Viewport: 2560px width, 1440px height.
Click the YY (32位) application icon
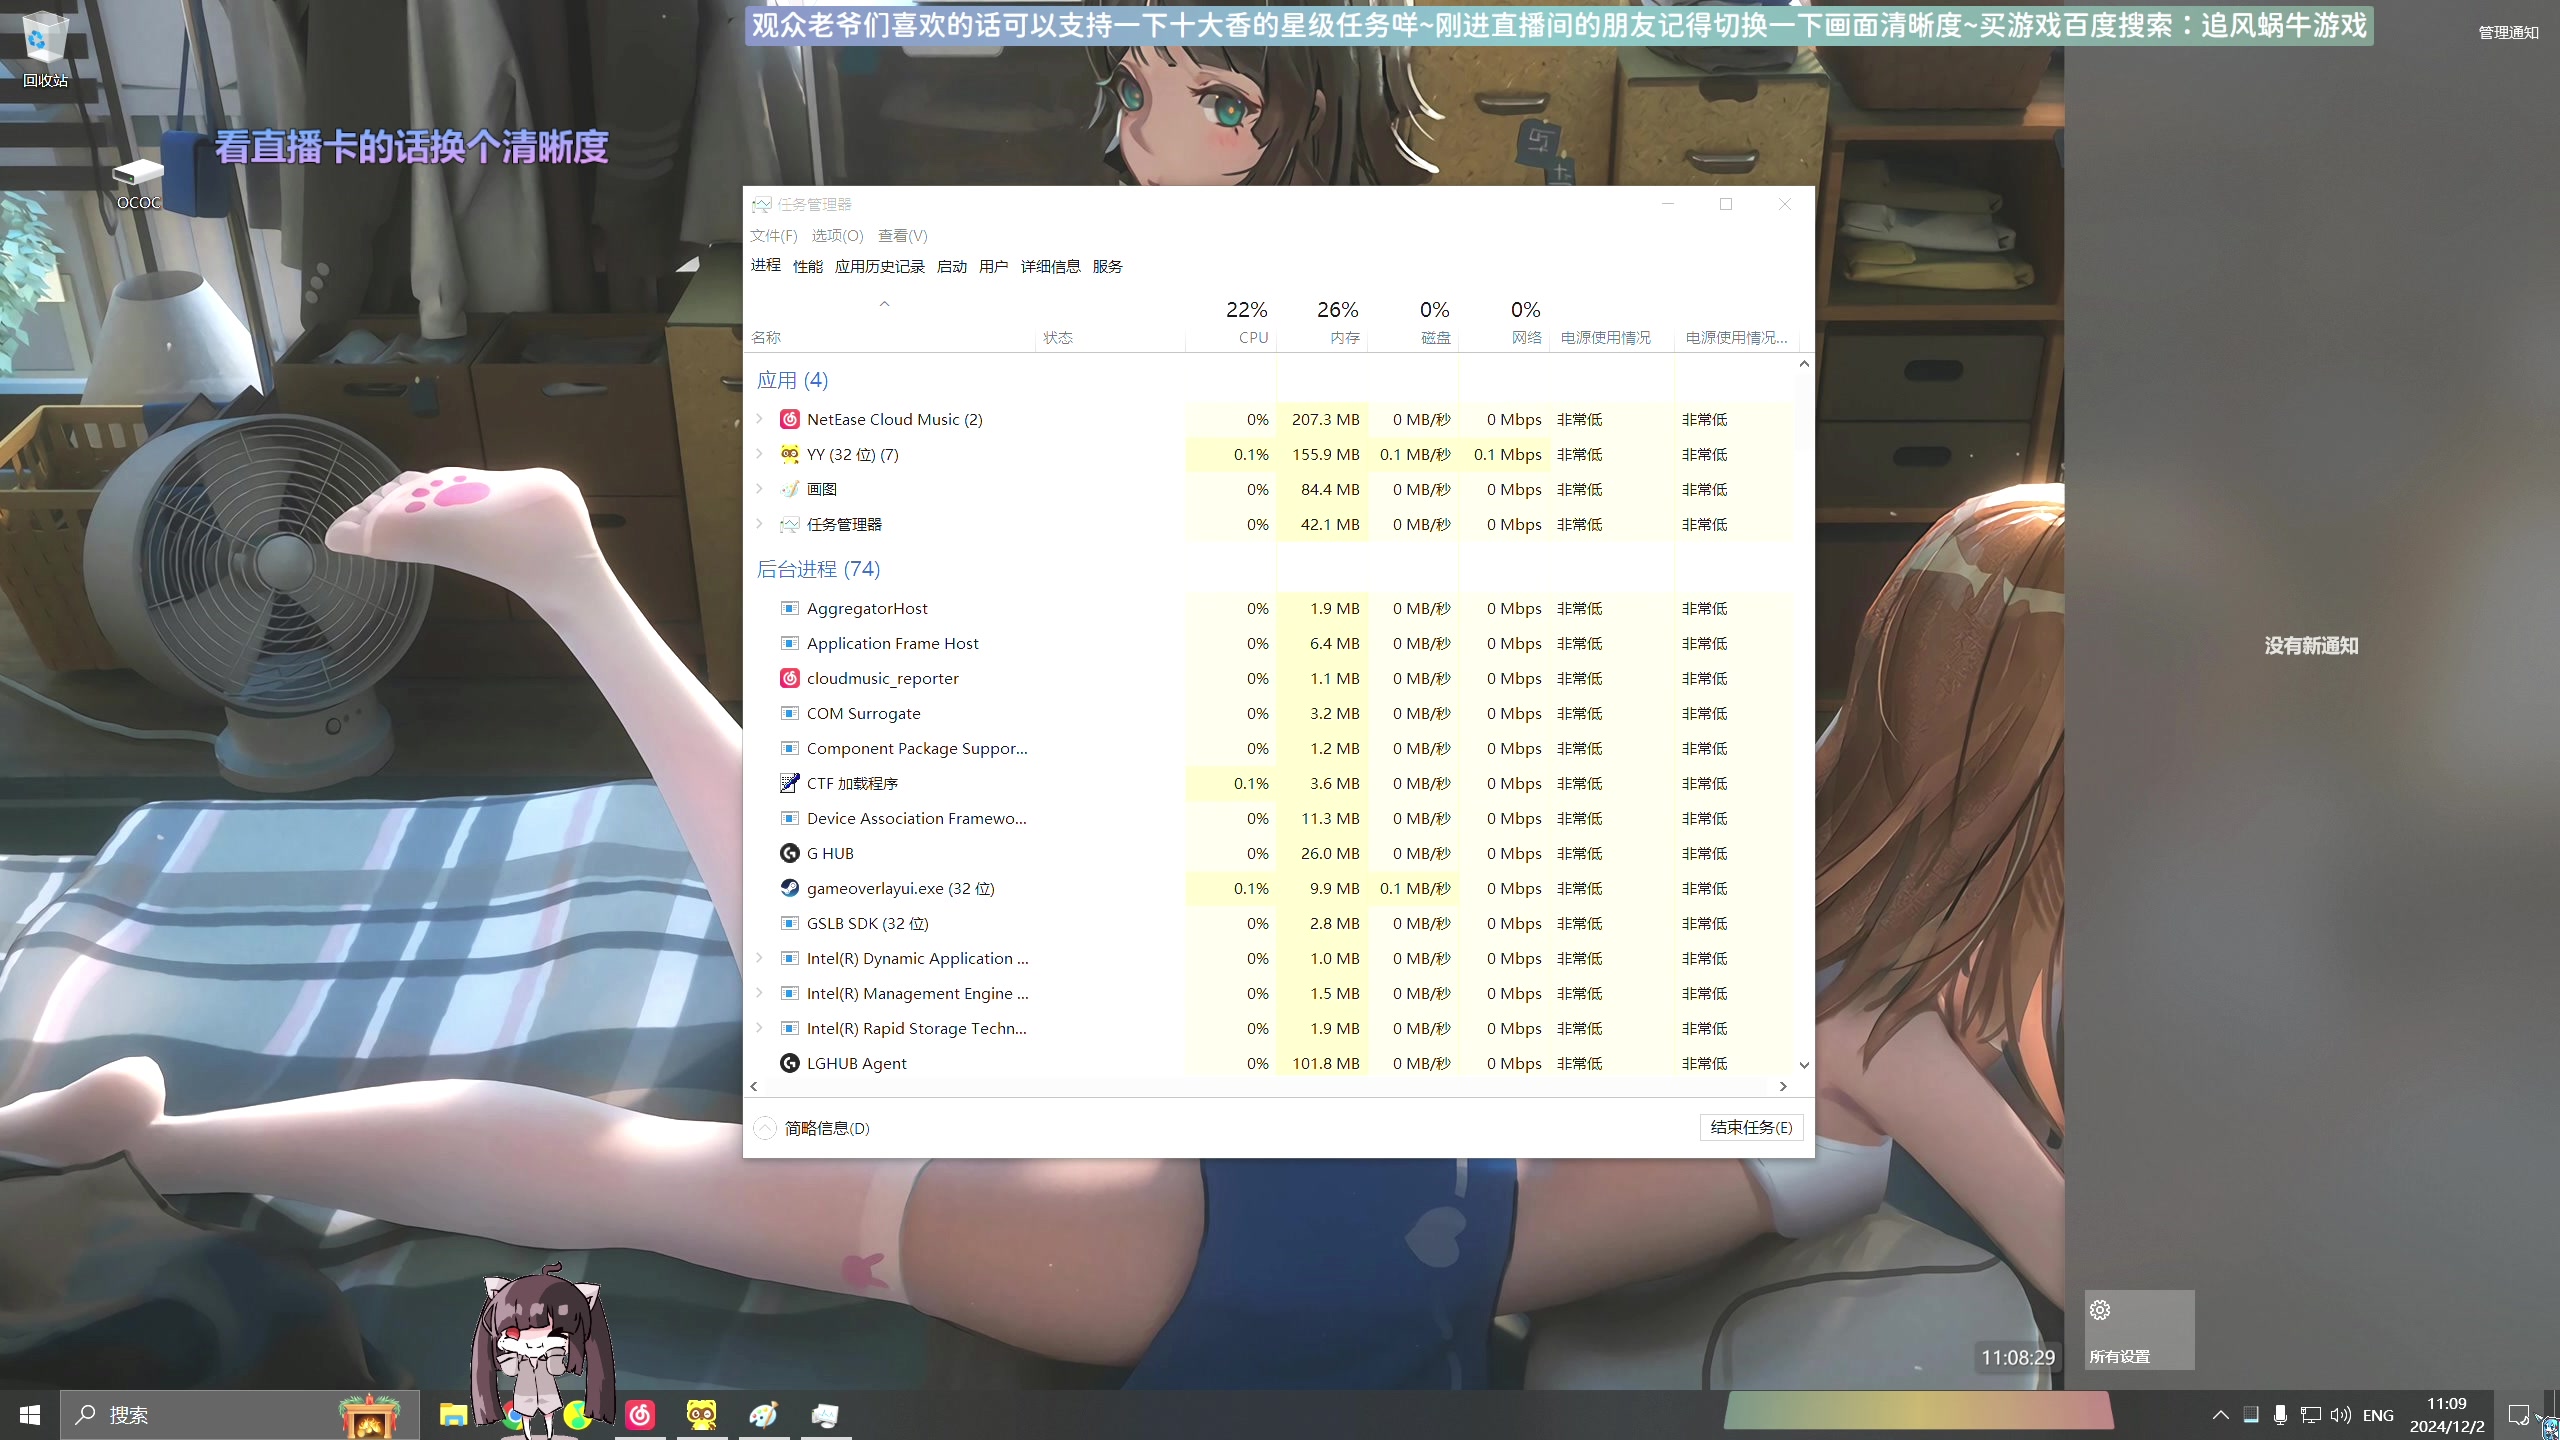[x=791, y=454]
